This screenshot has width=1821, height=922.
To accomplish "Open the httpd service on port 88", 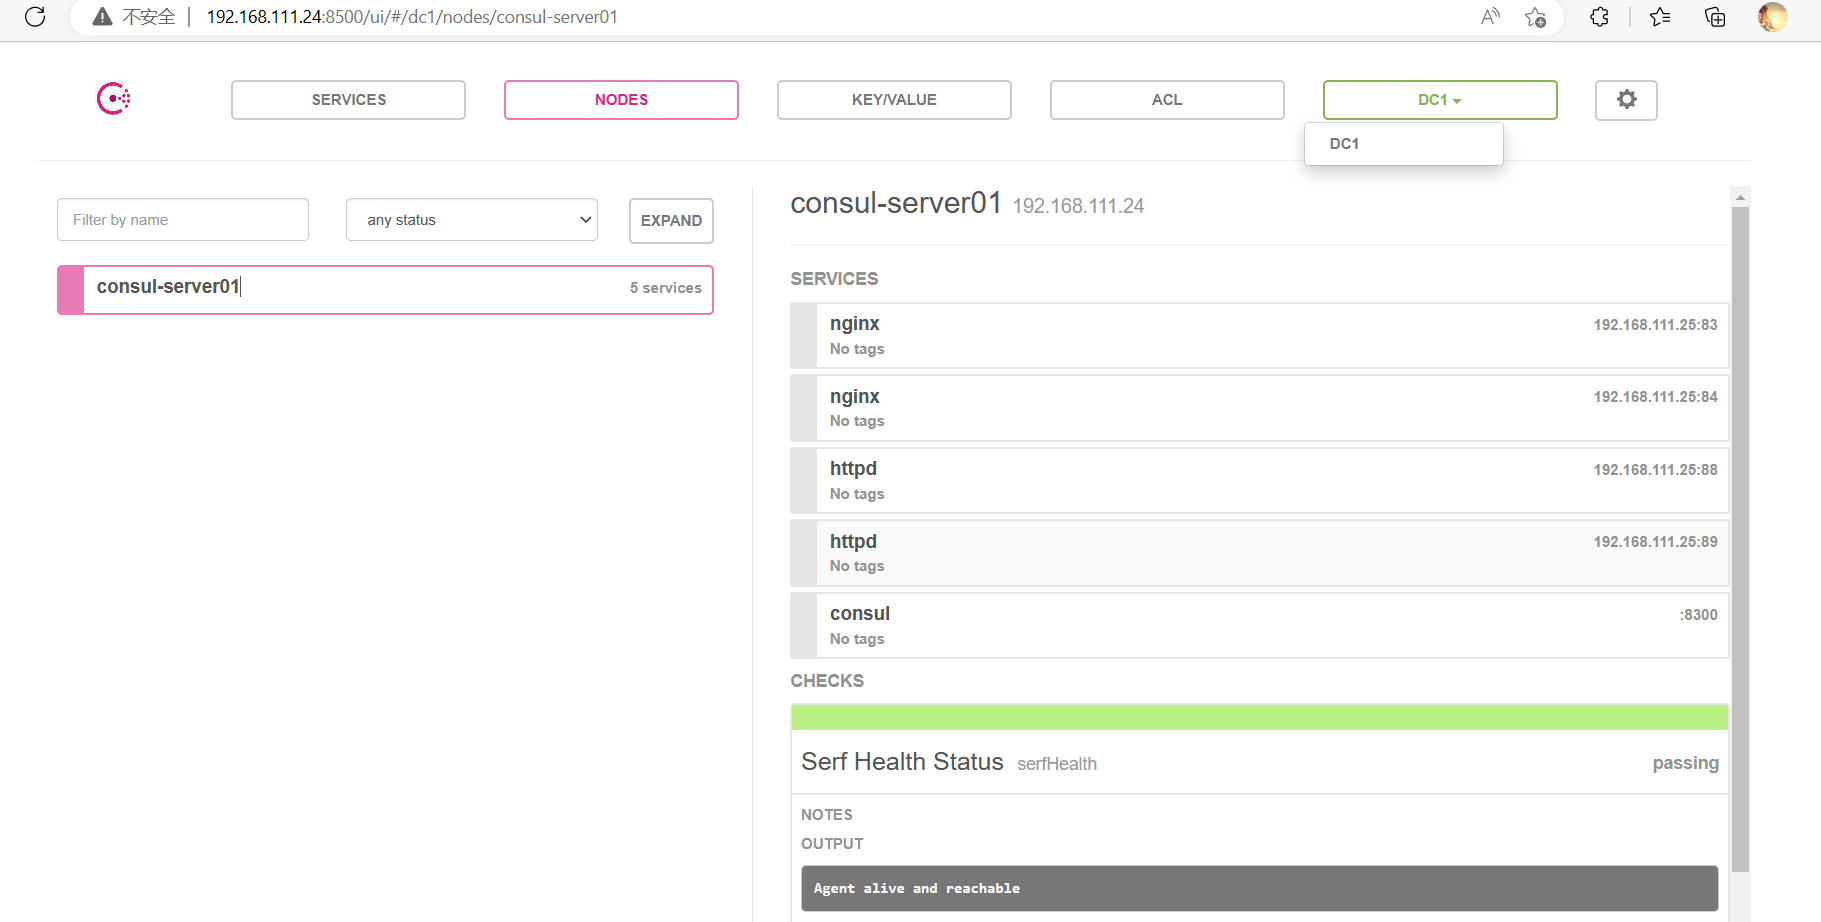I will click(x=1259, y=481).
